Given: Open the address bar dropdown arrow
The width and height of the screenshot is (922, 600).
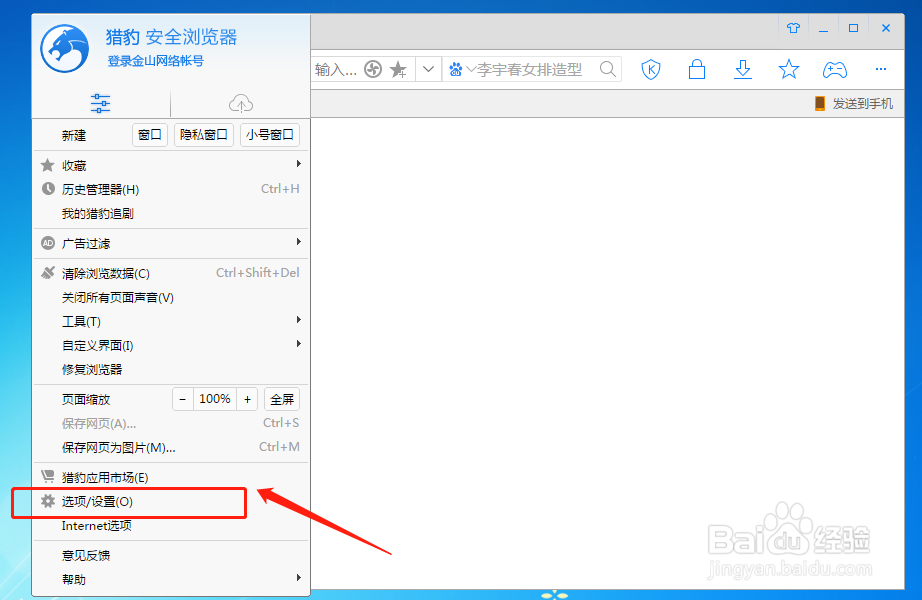Looking at the screenshot, I should [x=429, y=69].
